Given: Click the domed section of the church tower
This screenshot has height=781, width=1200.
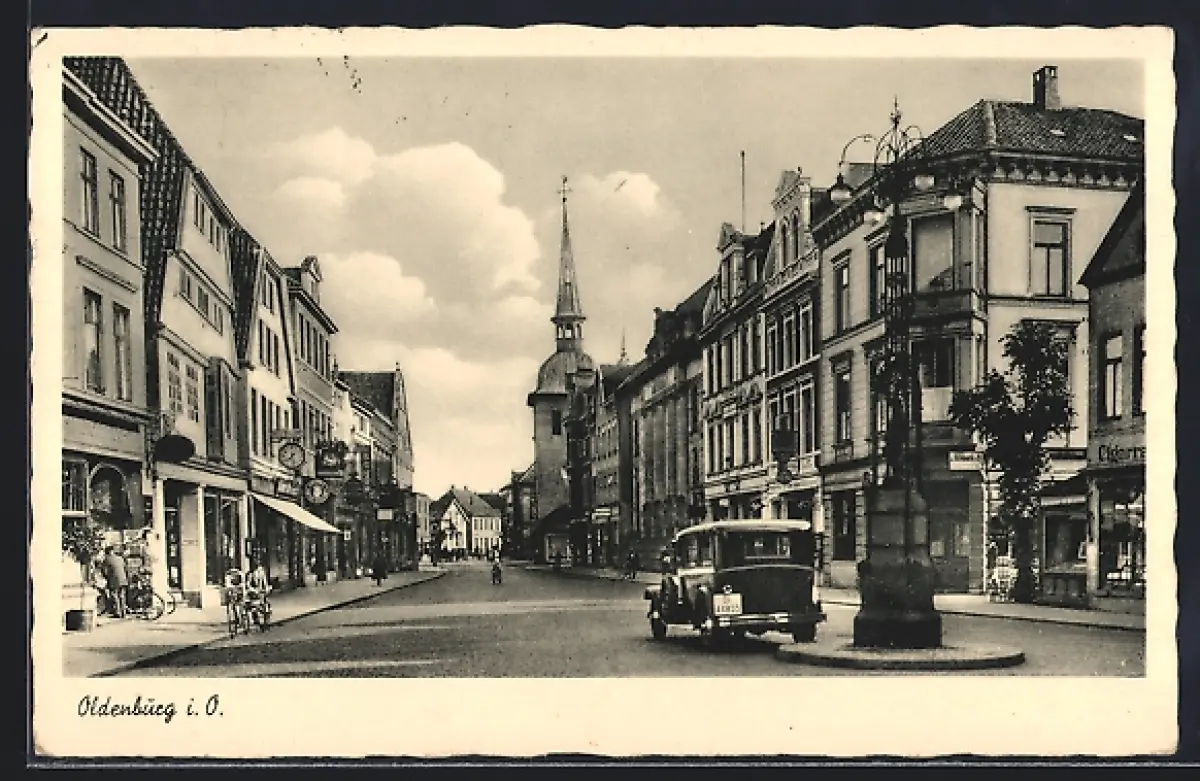Looking at the screenshot, I should [x=562, y=370].
